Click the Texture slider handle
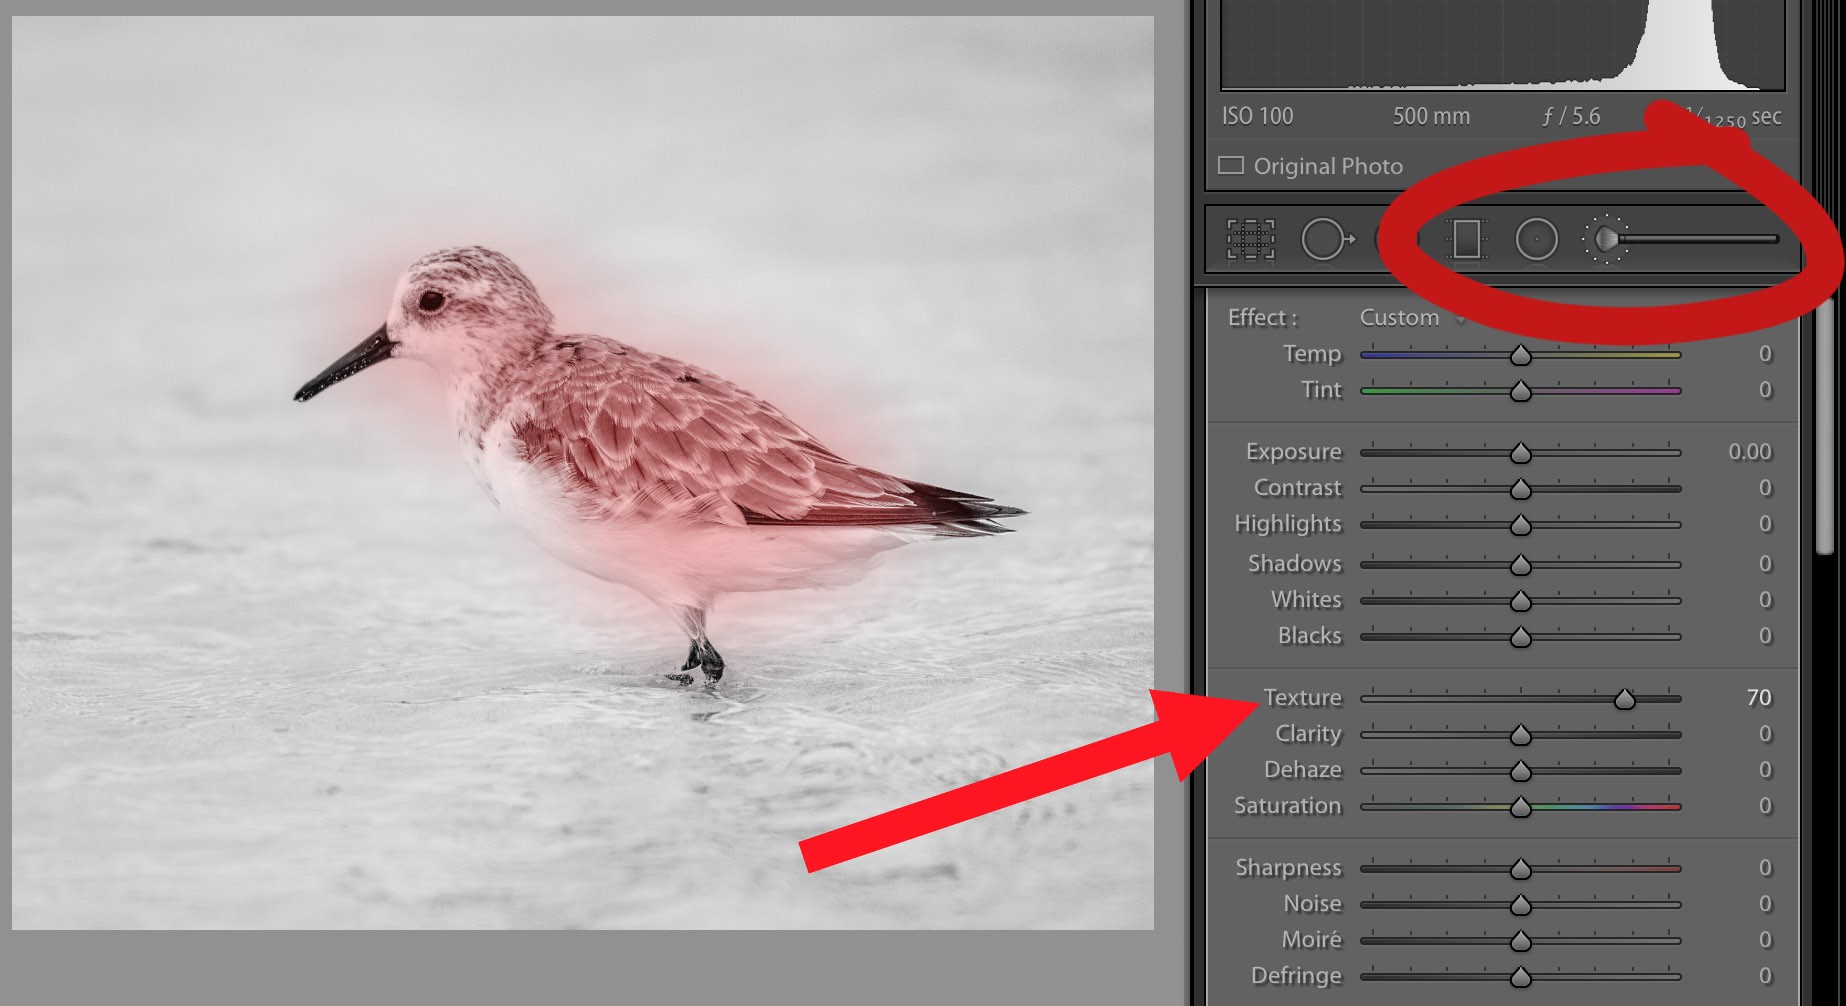This screenshot has width=1846, height=1006. pos(1625,699)
